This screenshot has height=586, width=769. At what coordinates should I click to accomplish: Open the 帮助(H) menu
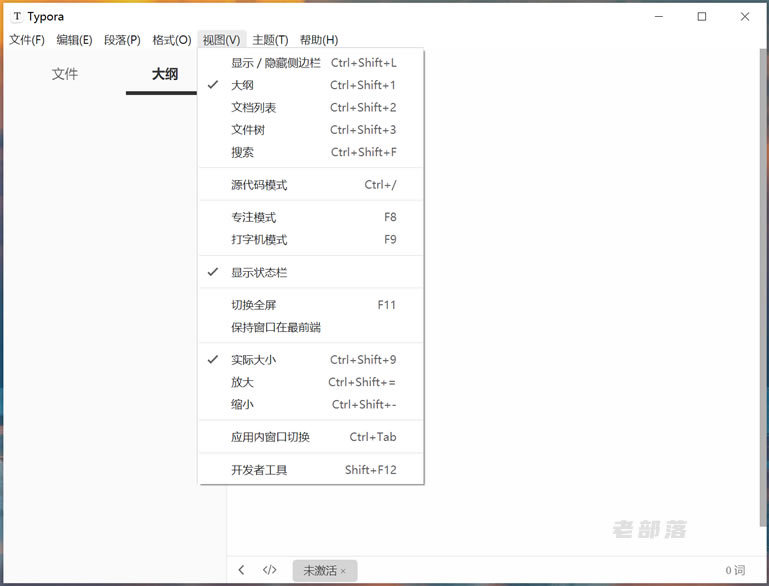coord(319,40)
